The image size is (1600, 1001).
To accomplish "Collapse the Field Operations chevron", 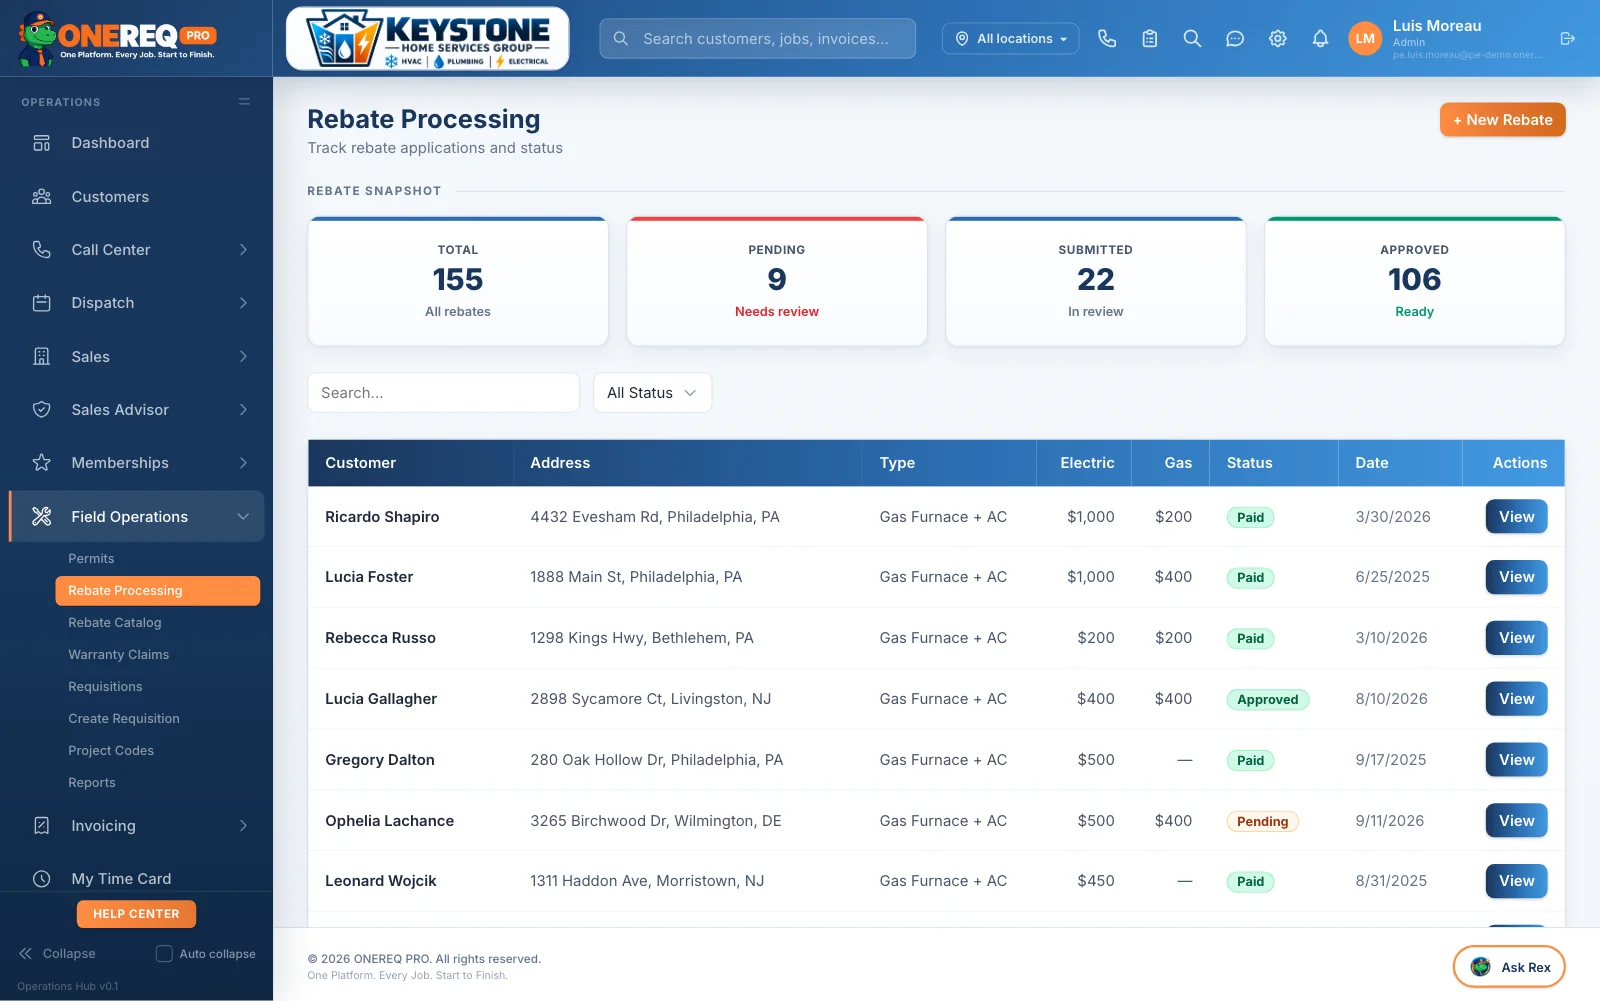I will pos(243,517).
